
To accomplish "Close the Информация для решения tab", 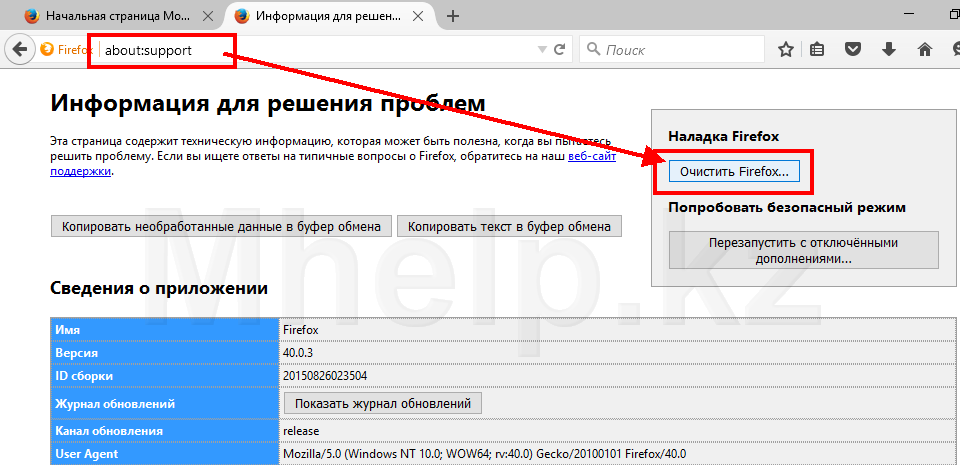I will coord(418,17).
